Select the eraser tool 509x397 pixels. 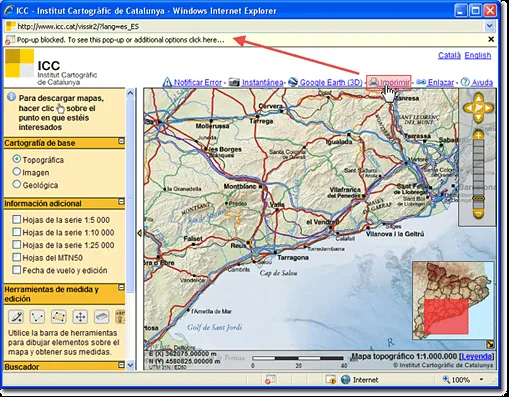[101, 316]
